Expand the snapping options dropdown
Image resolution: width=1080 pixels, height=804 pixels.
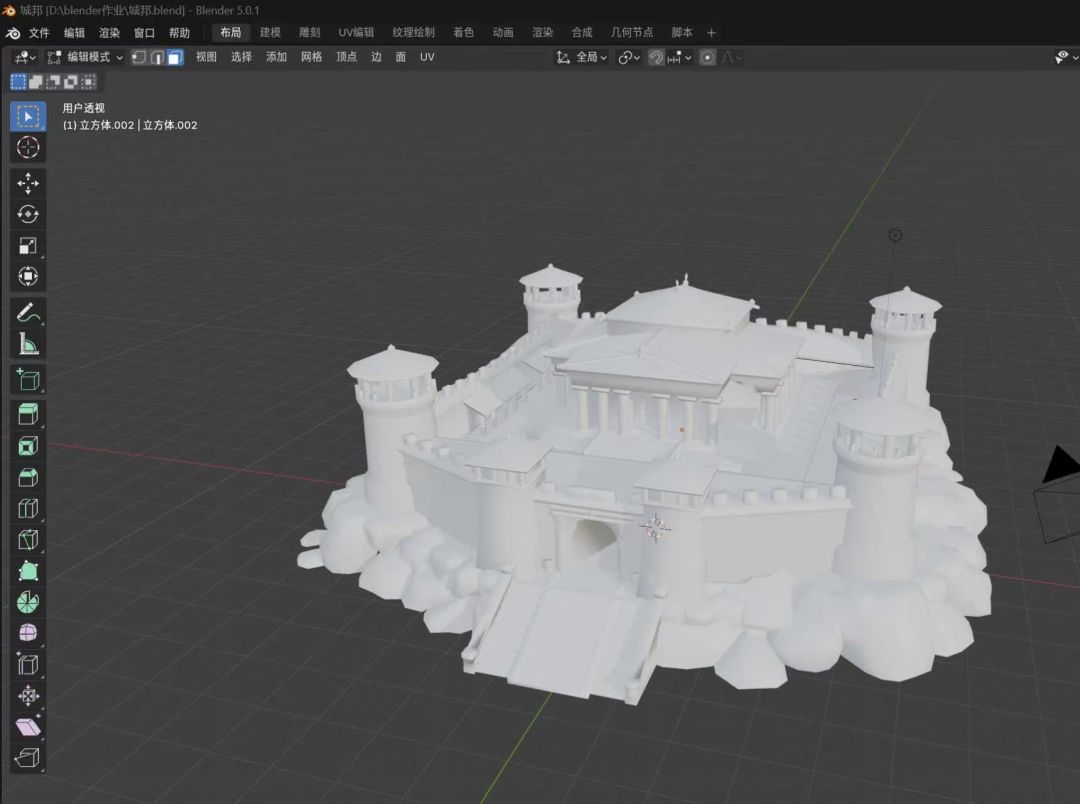[679, 58]
